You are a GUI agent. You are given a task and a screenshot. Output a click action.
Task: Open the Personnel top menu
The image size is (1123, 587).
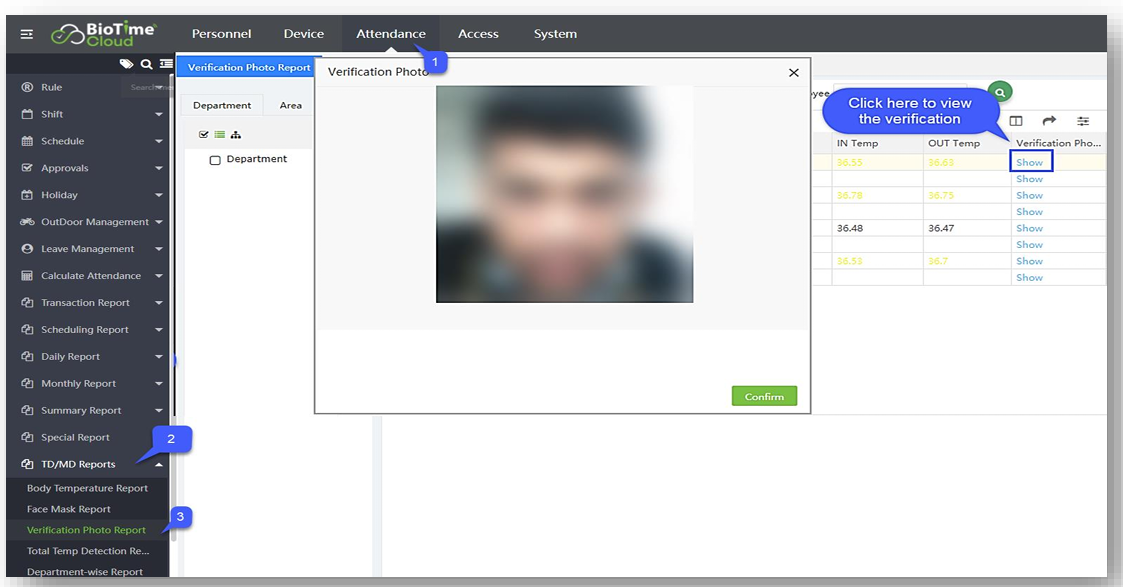coord(221,34)
